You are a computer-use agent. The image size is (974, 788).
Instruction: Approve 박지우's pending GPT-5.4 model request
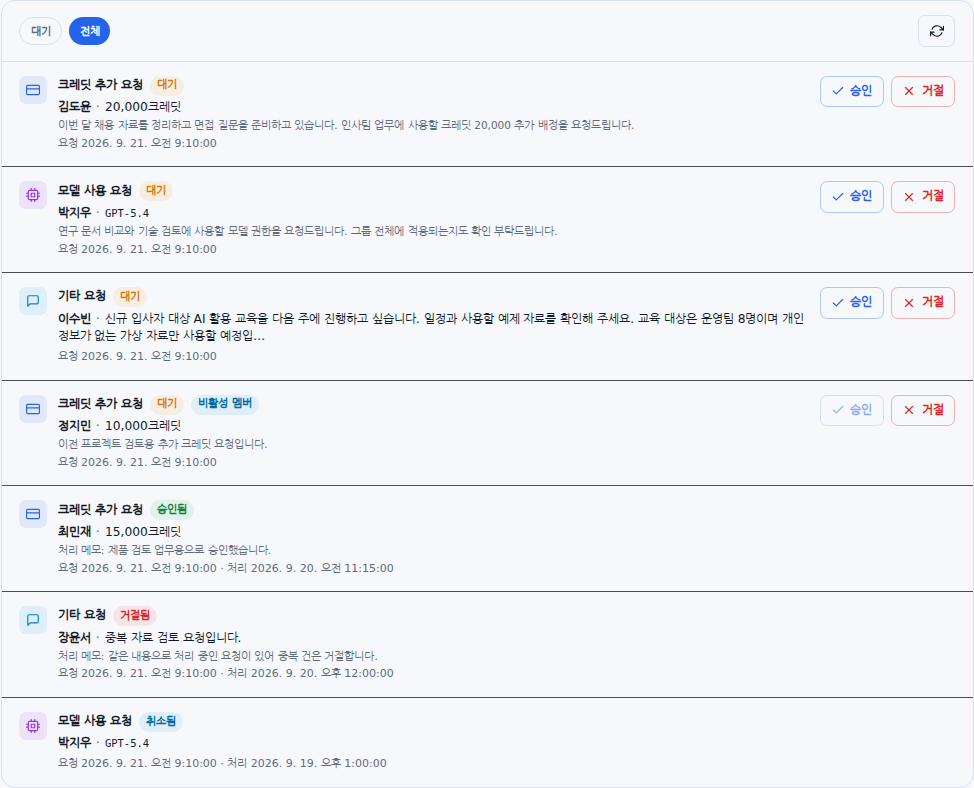pos(852,197)
